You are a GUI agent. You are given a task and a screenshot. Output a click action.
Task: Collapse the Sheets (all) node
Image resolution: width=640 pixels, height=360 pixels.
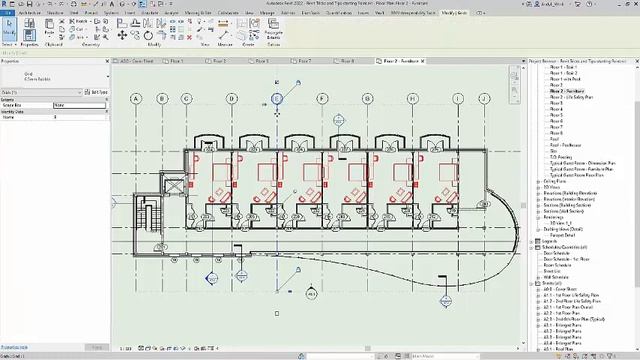[x=532, y=283]
